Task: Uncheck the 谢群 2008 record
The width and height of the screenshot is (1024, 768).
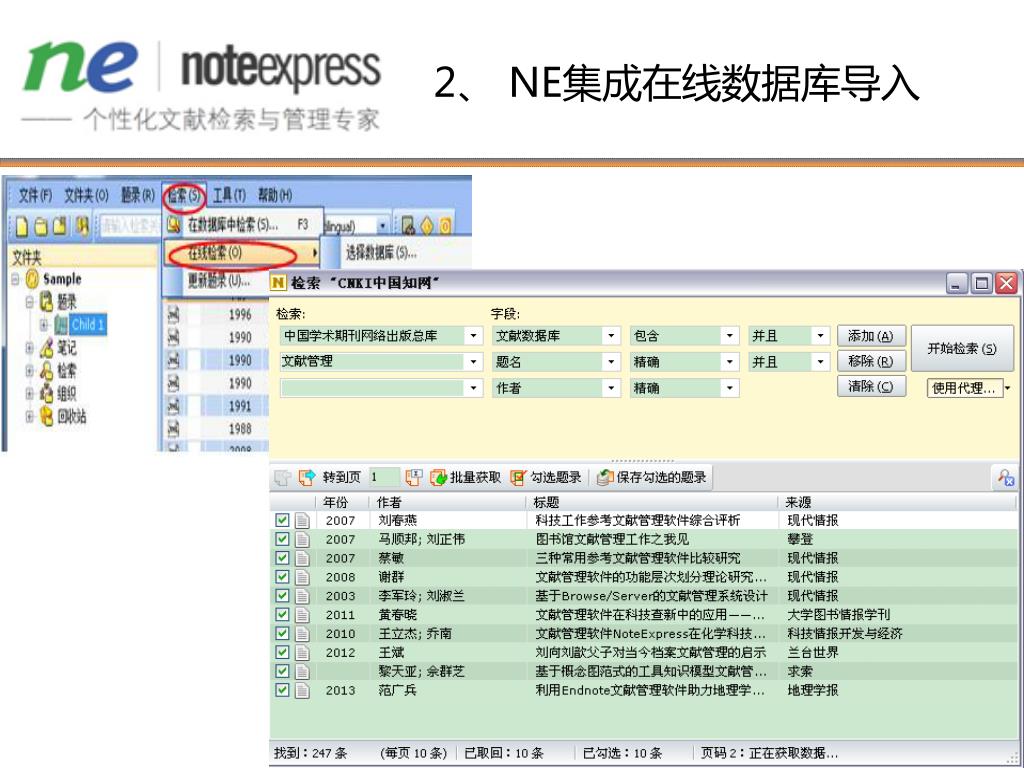Action: coord(282,577)
